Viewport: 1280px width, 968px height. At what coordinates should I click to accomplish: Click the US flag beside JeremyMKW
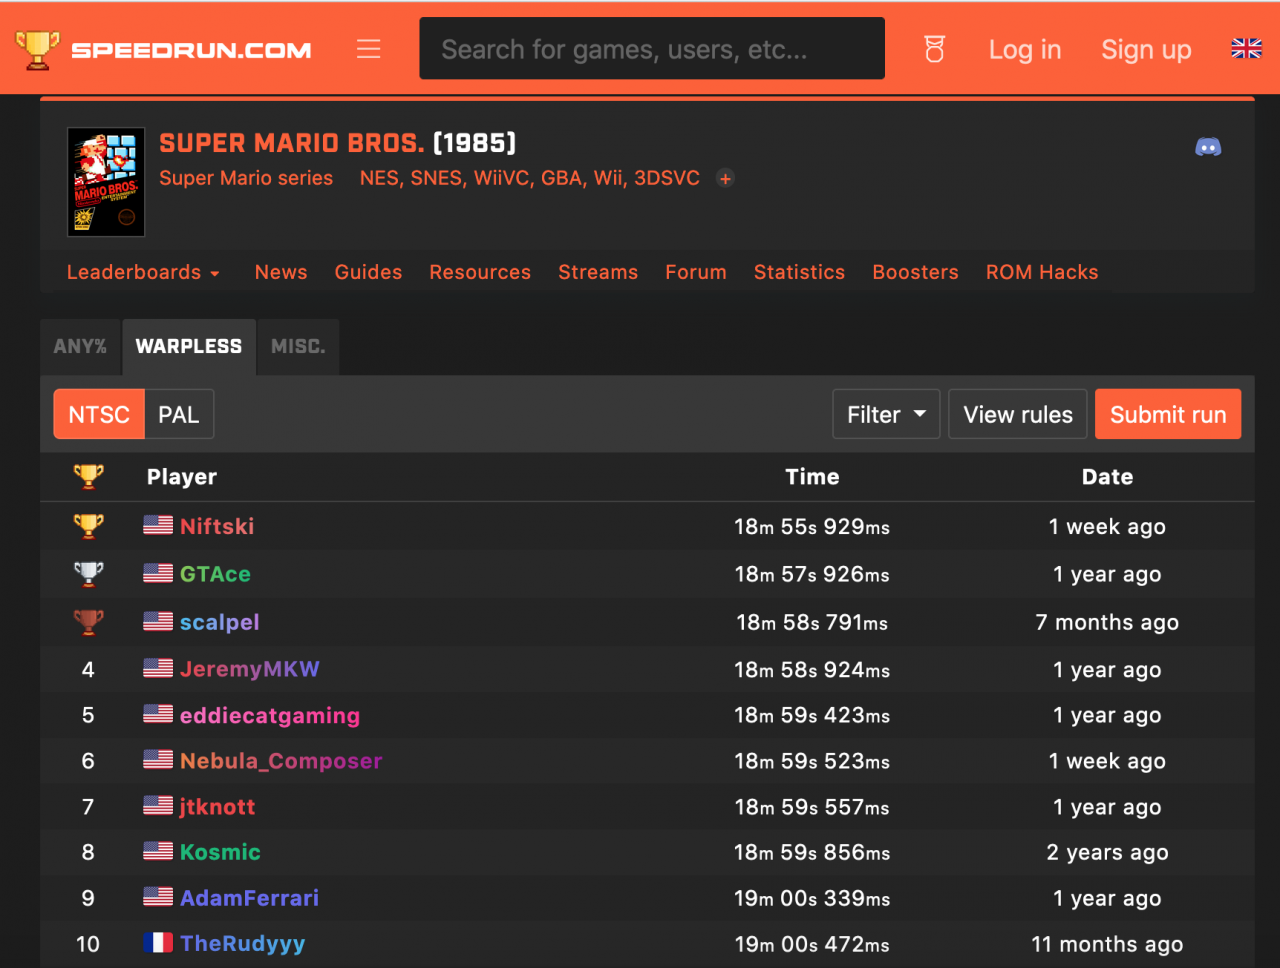pyautogui.click(x=158, y=668)
